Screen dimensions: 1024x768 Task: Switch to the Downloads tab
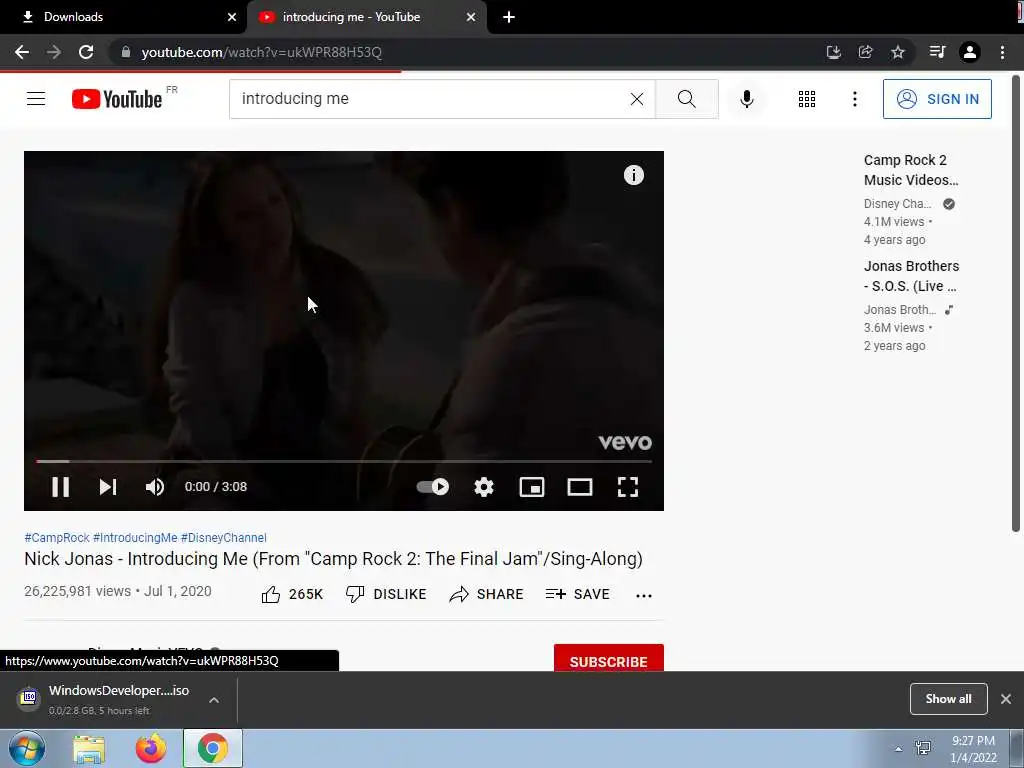point(123,17)
